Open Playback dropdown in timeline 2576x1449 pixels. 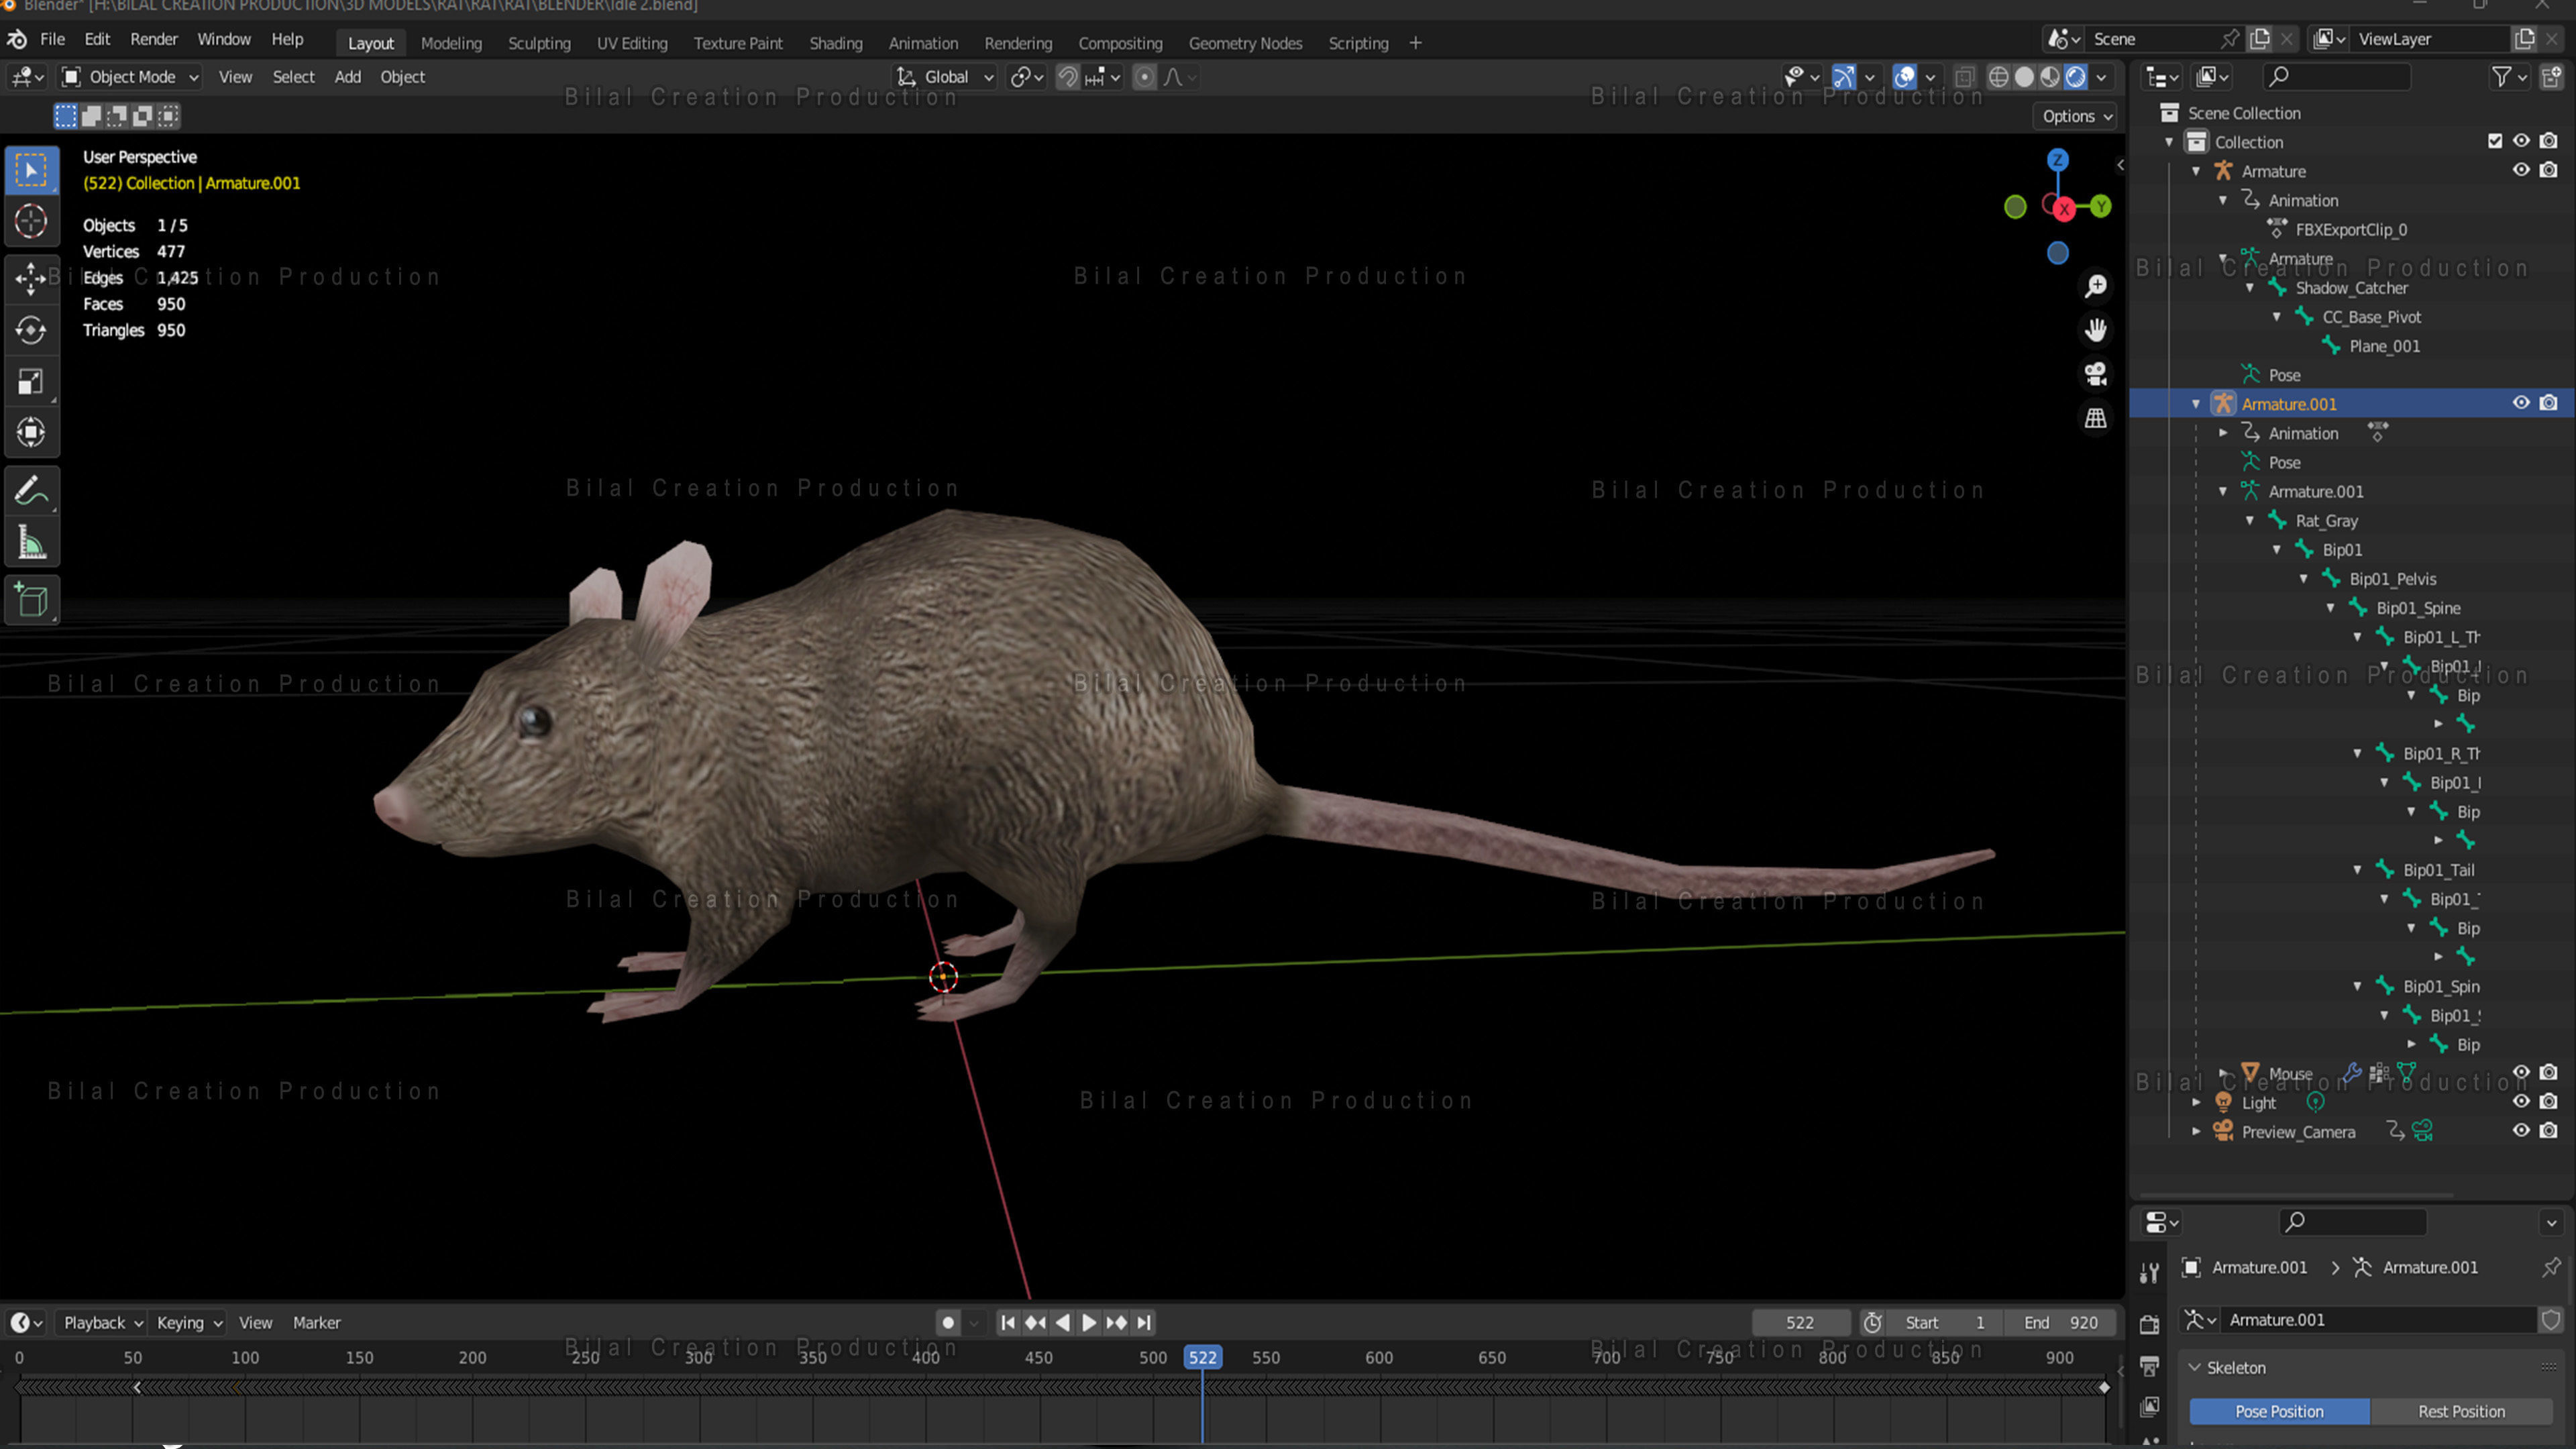coord(103,1323)
